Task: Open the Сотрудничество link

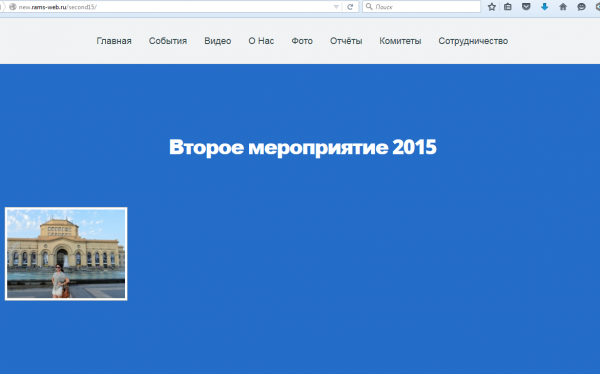Action: coord(473,41)
